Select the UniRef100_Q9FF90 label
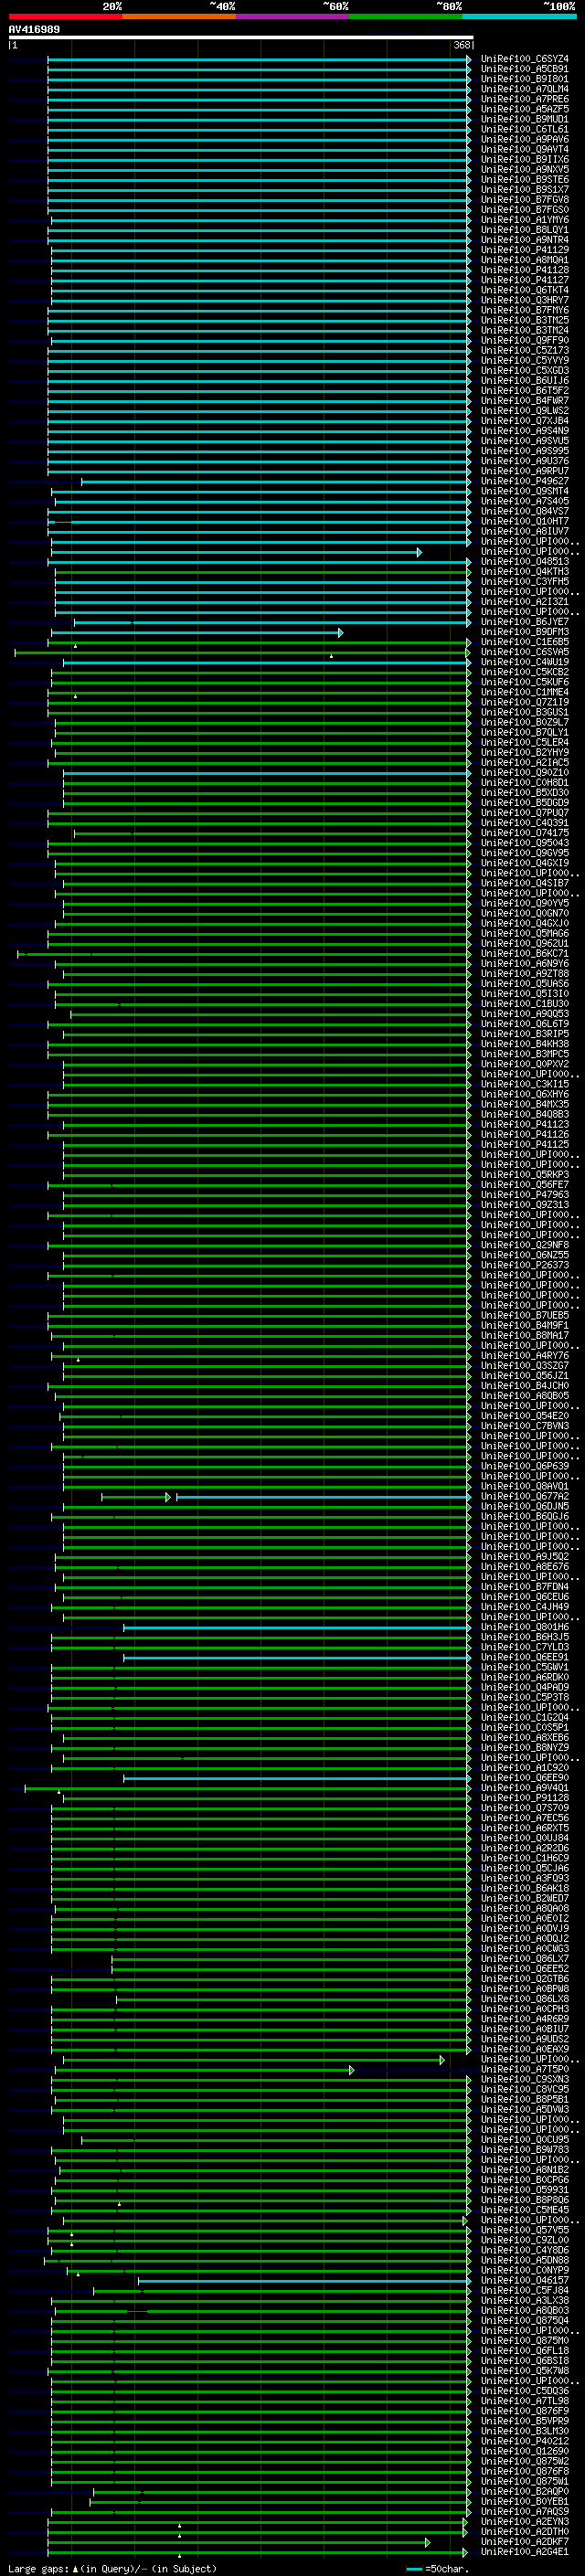 [x=525, y=340]
